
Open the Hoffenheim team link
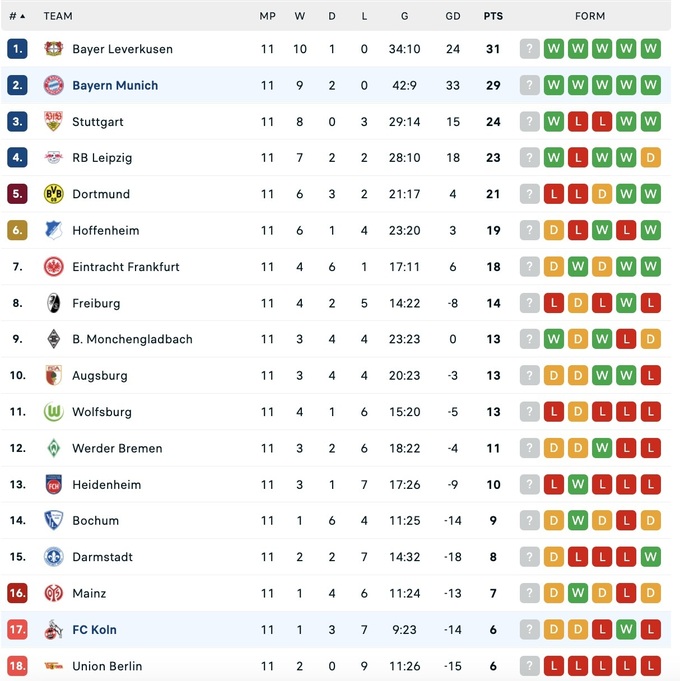coord(105,230)
